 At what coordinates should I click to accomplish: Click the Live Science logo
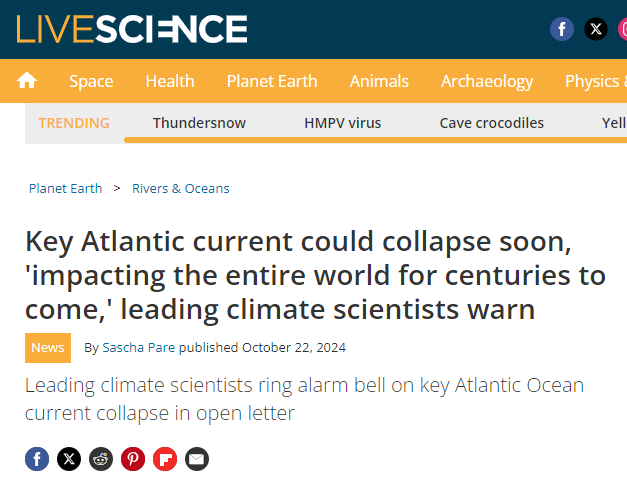pyautogui.click(x=132, y=29)
